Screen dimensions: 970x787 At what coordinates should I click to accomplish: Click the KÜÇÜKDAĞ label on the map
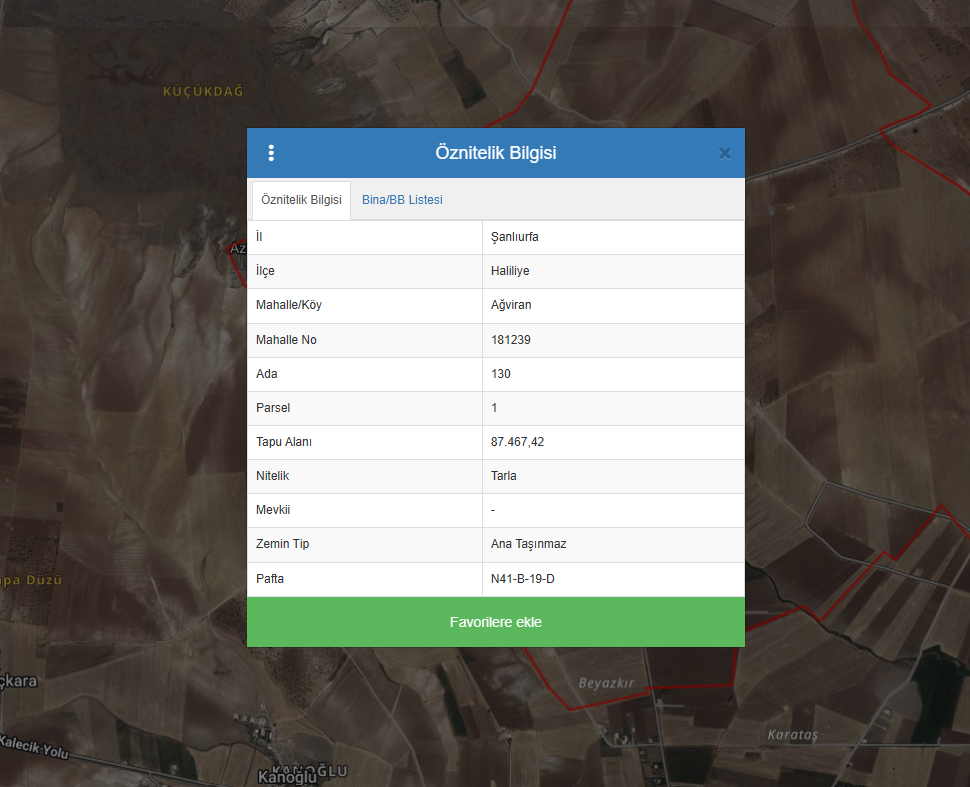coord(203,92)
